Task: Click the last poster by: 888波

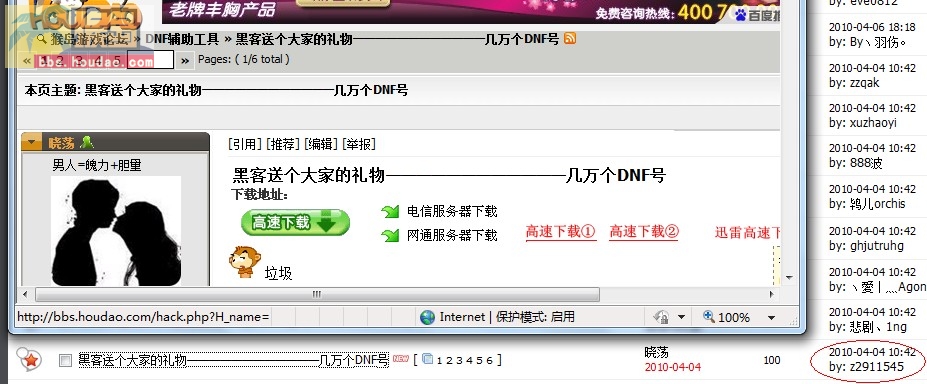Action: (x=855, y=163)
